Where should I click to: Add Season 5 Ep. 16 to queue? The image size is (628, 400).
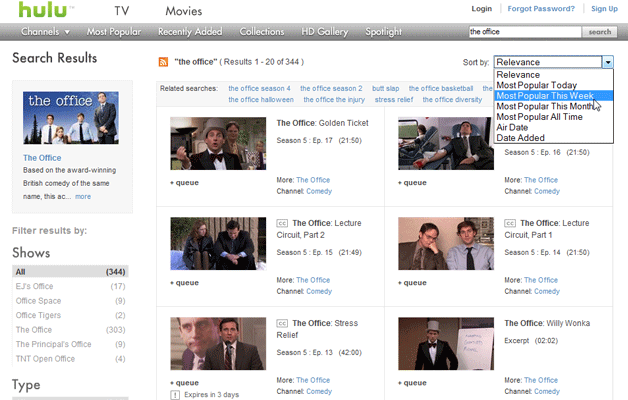pos(413,183)
